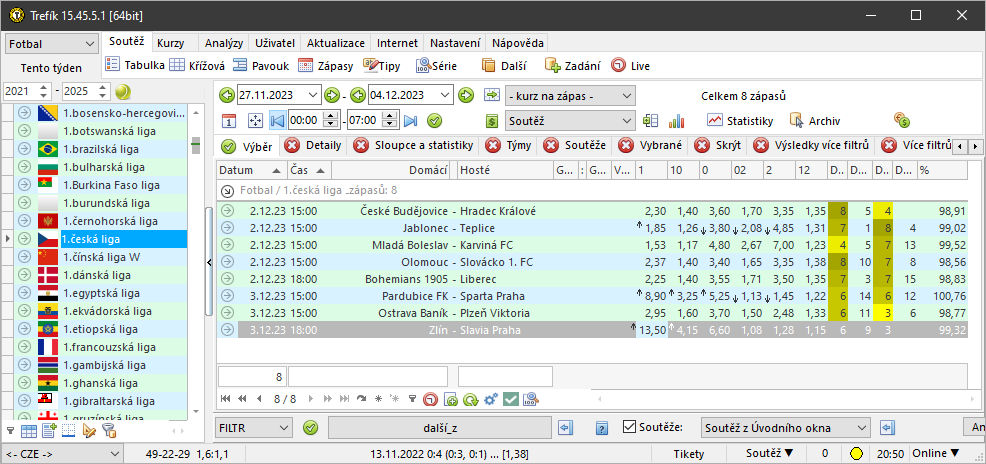
Task: Open the Tipy tips view
Action: pos(383,65)
